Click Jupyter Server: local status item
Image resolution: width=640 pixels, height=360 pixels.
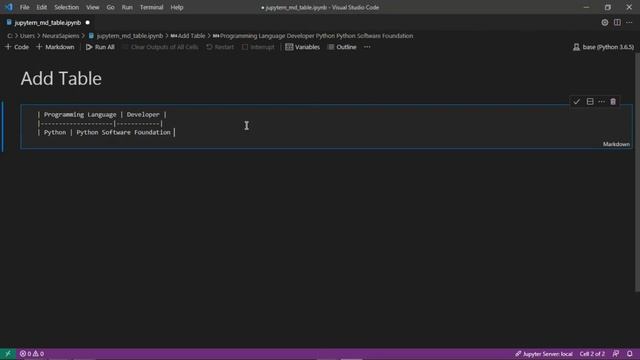(544, 354)
